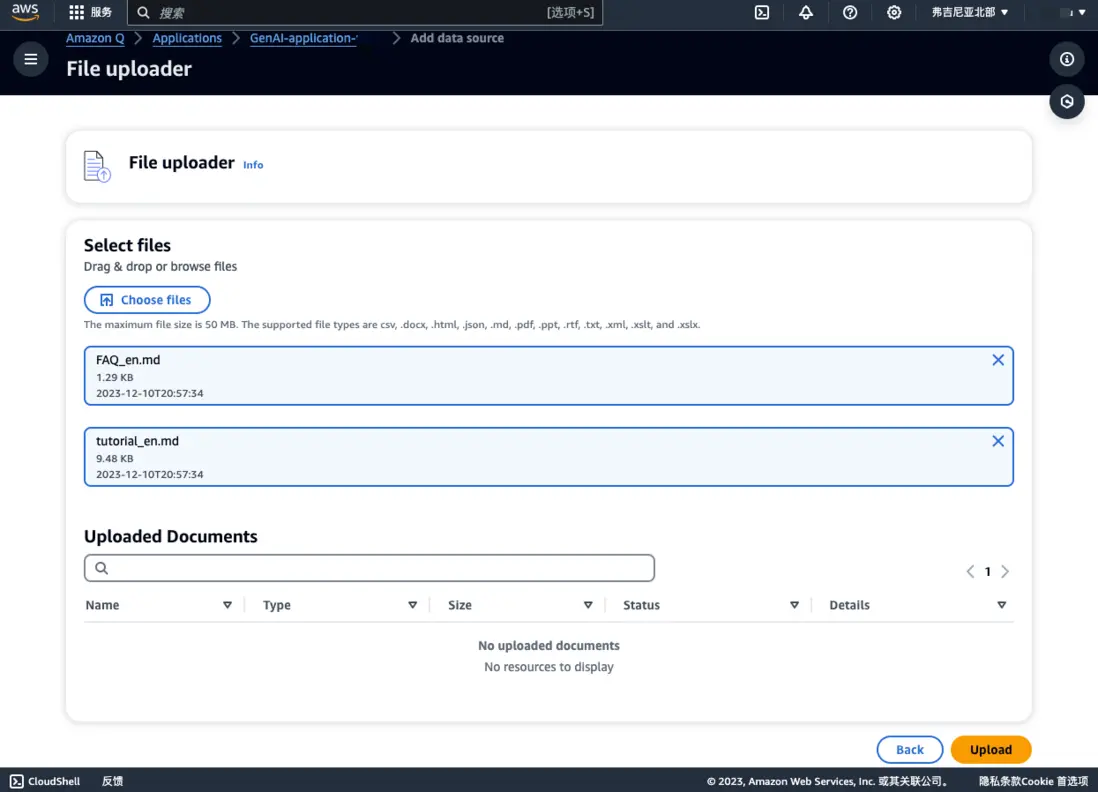Screen dimensions: 1098x792
Task: Open CloudShell from the footer bar
Action: (x=45, y=781)
